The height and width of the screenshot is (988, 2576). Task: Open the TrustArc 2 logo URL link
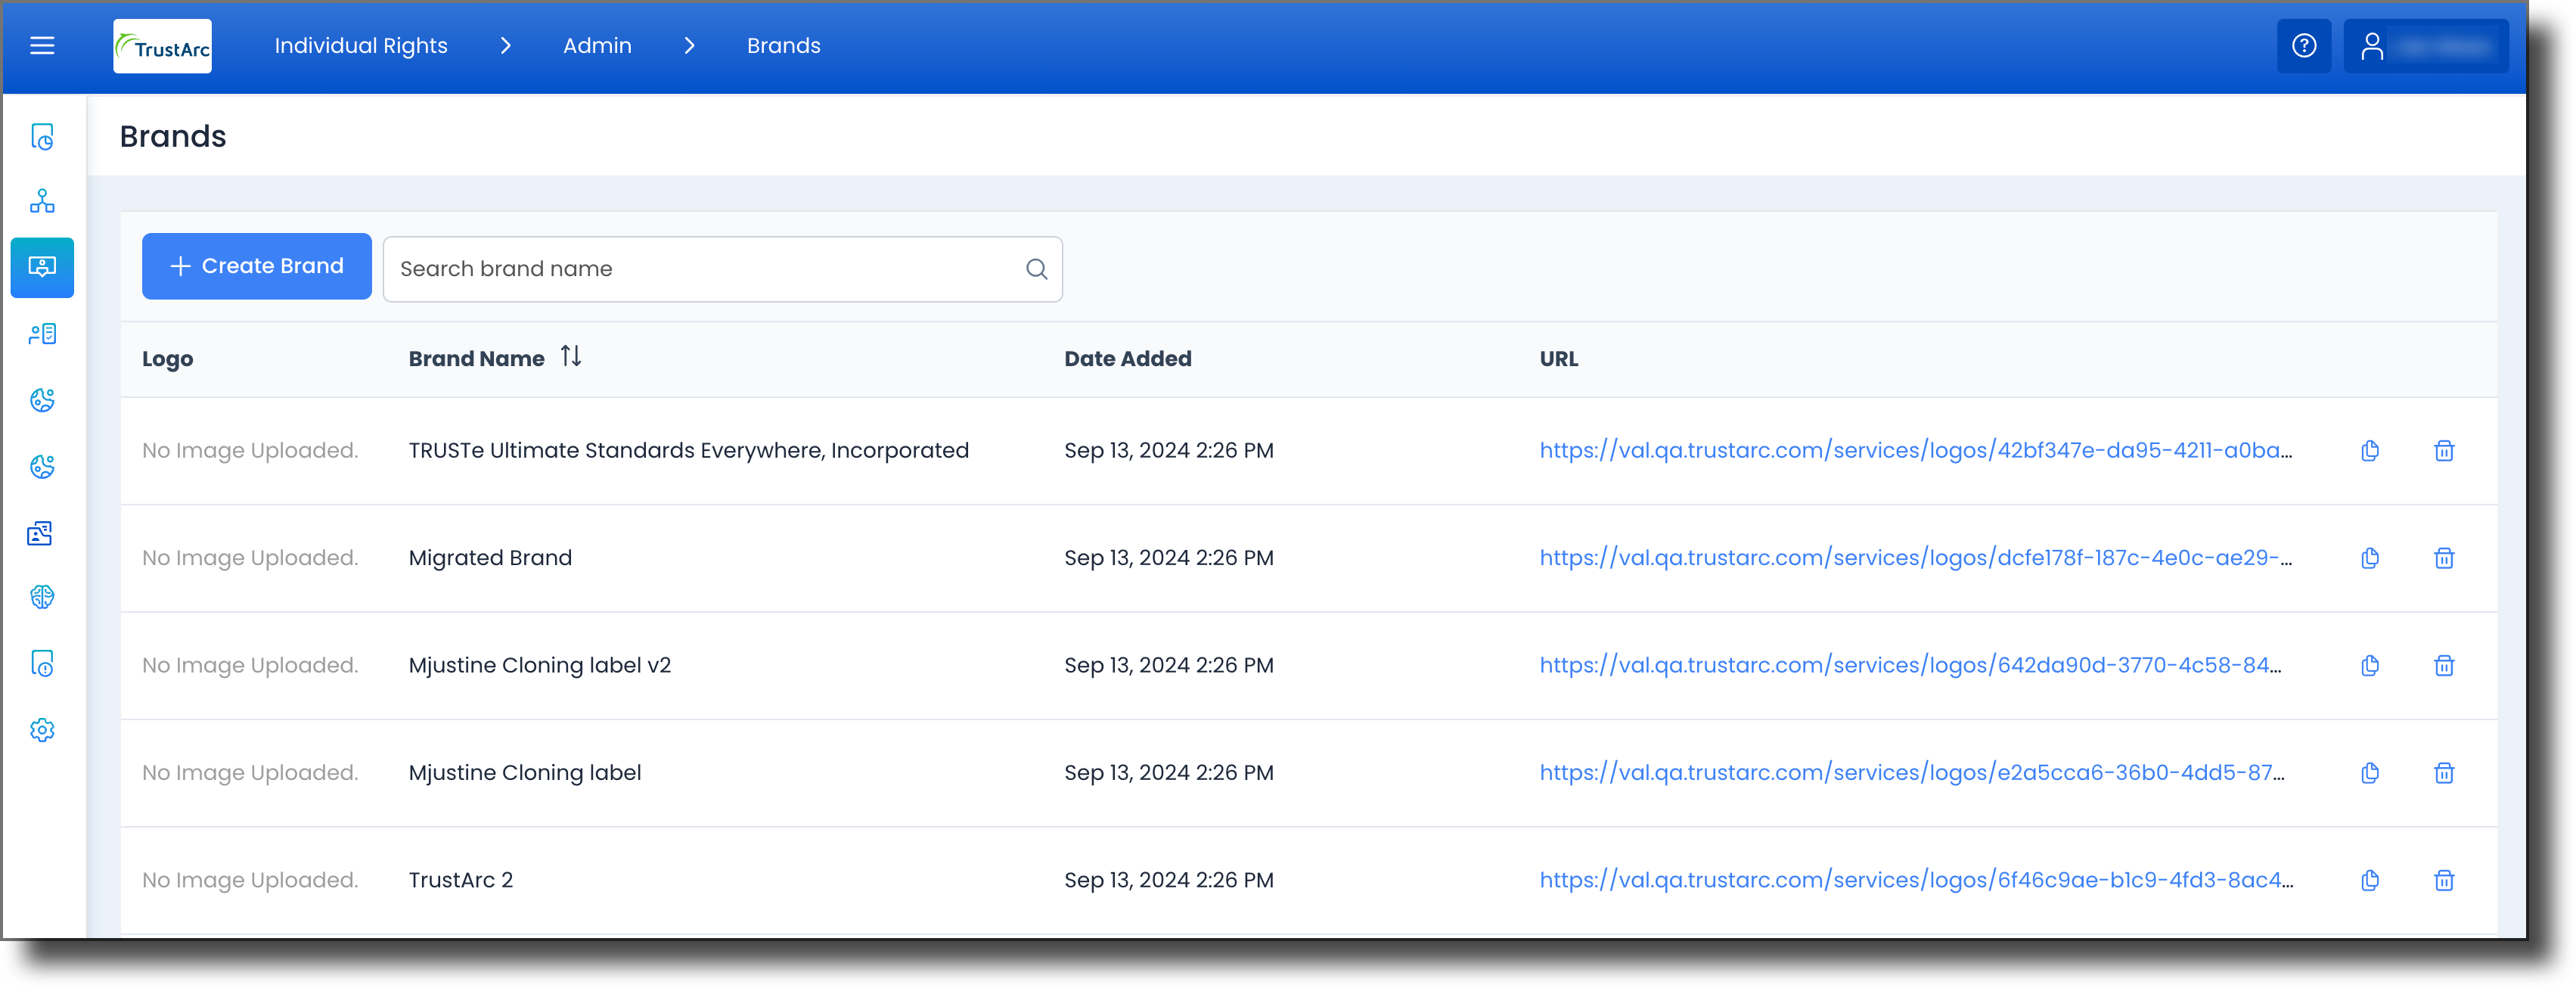pos(1917,880)
